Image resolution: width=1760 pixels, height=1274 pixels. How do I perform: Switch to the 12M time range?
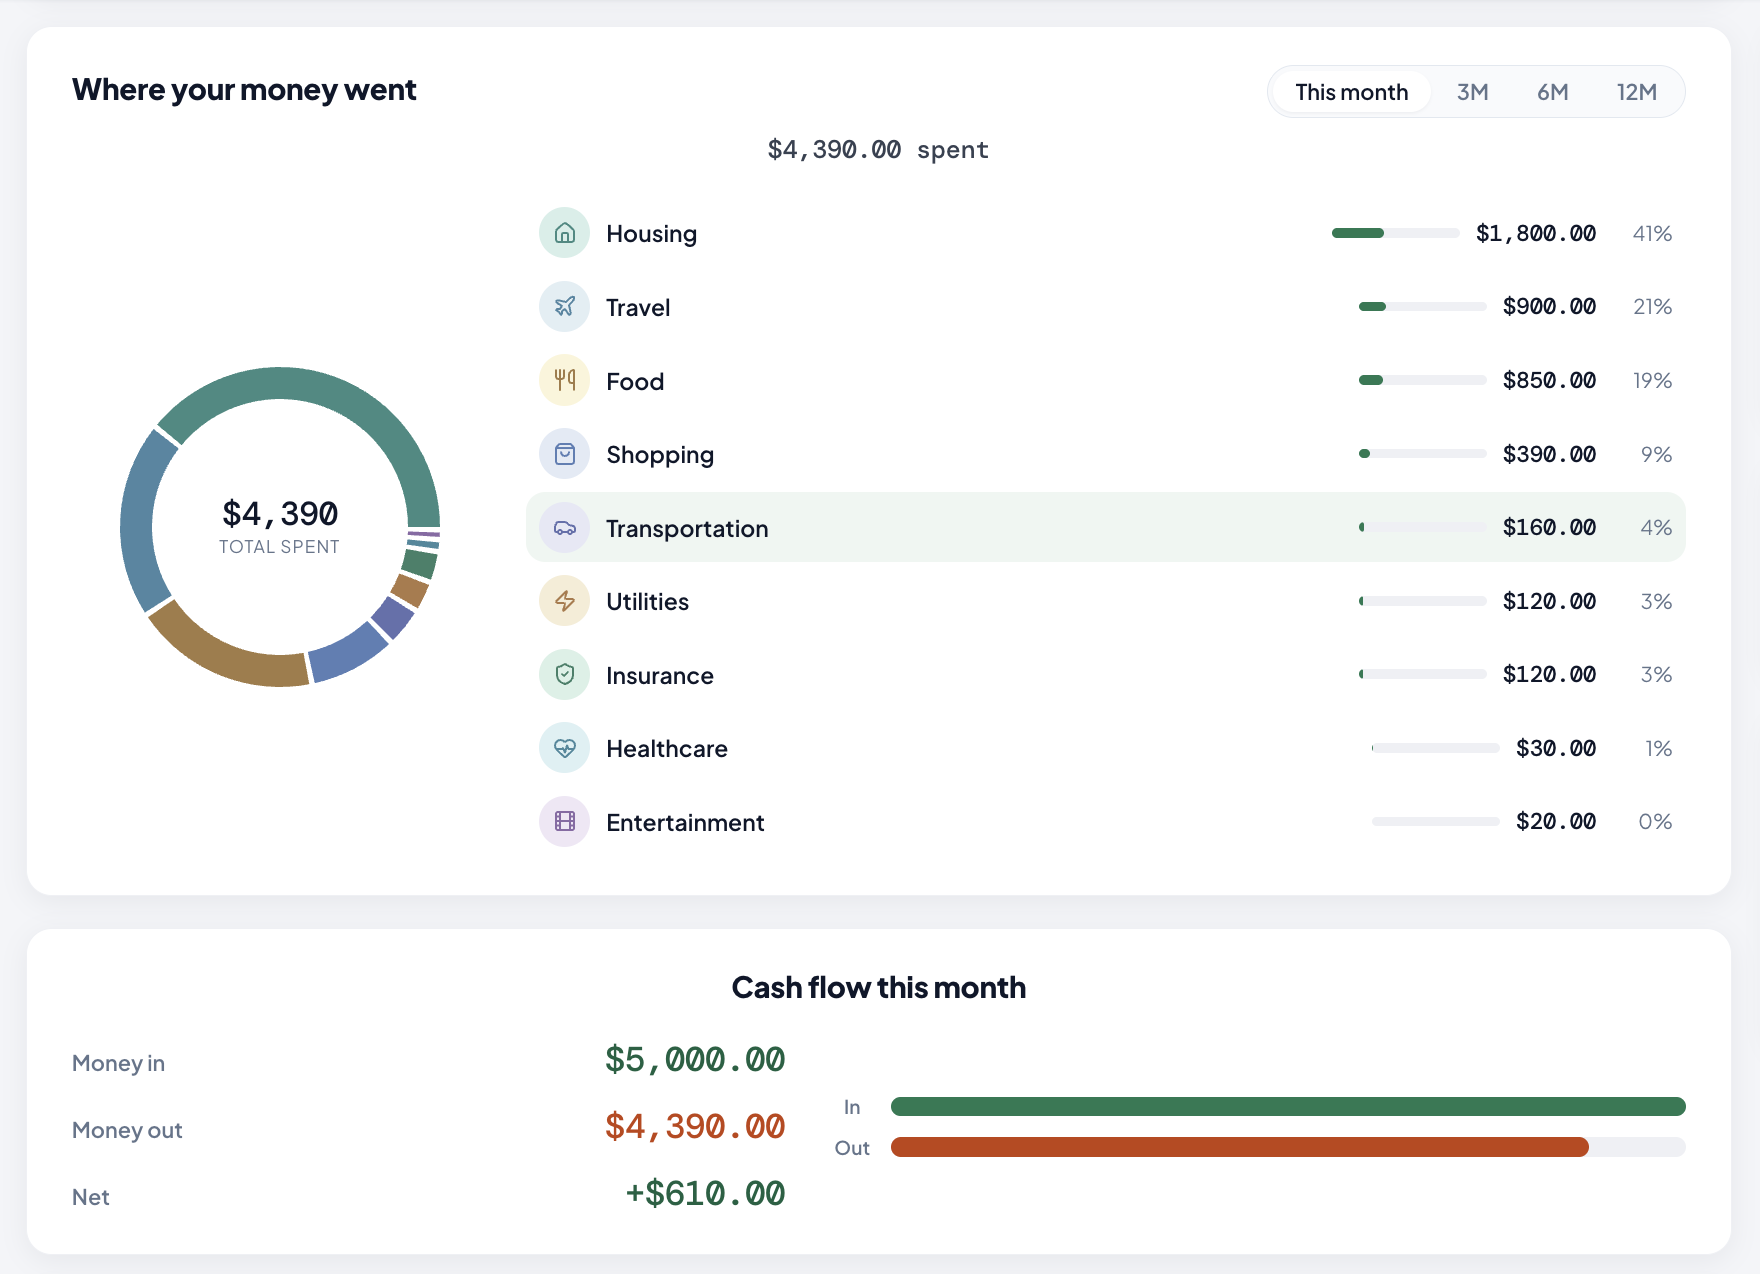tap(1636, 92)
